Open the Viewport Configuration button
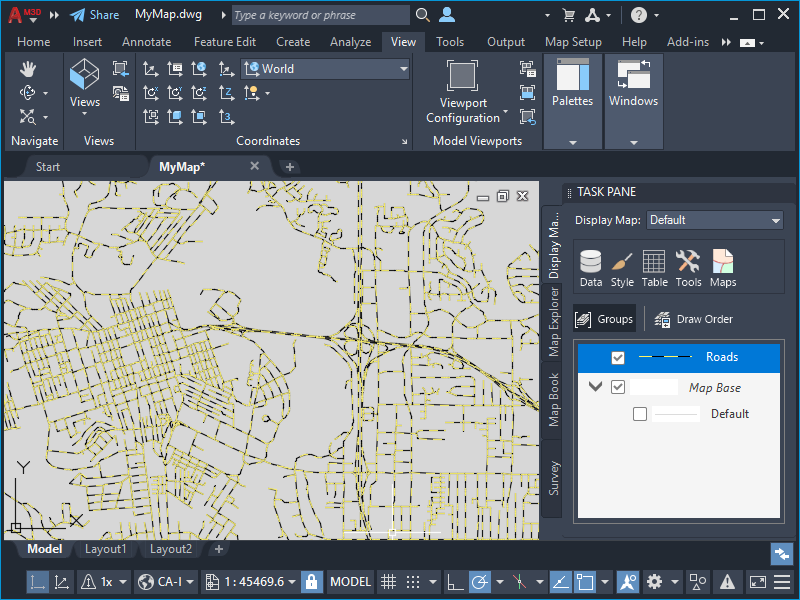800x600 pixels. click(x=462, y=92)
